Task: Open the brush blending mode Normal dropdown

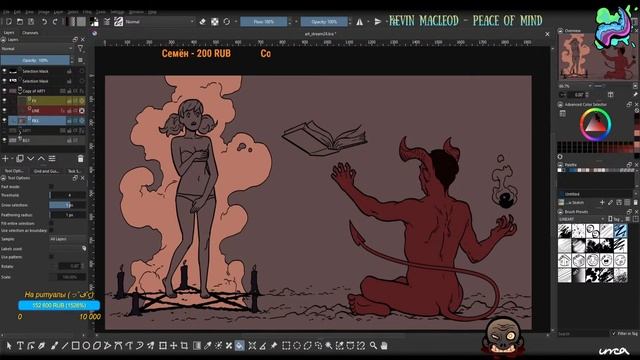Action: [x=160, y=22]
